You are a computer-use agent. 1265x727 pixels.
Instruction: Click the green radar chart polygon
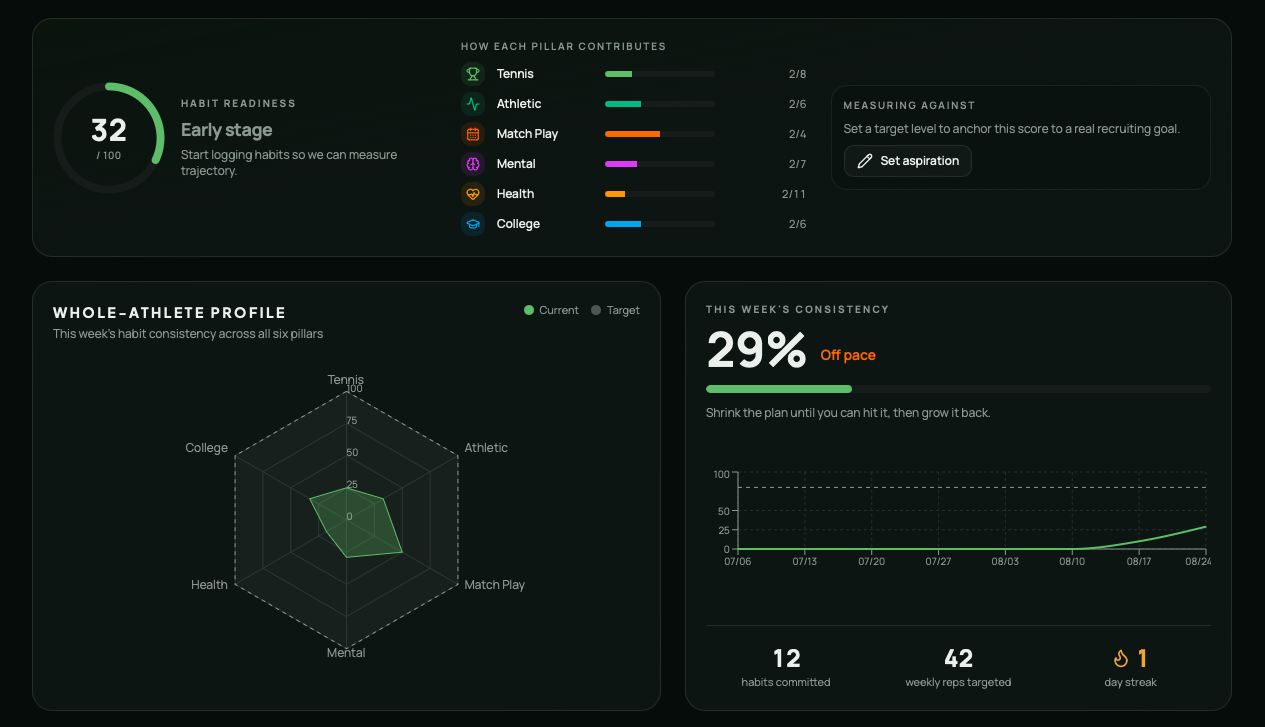click(x=358, y=522)
